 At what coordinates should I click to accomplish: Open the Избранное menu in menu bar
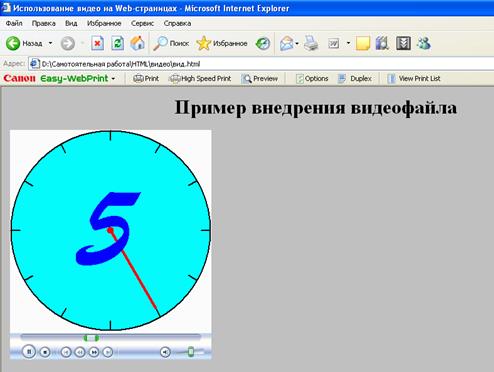[104, 23]
